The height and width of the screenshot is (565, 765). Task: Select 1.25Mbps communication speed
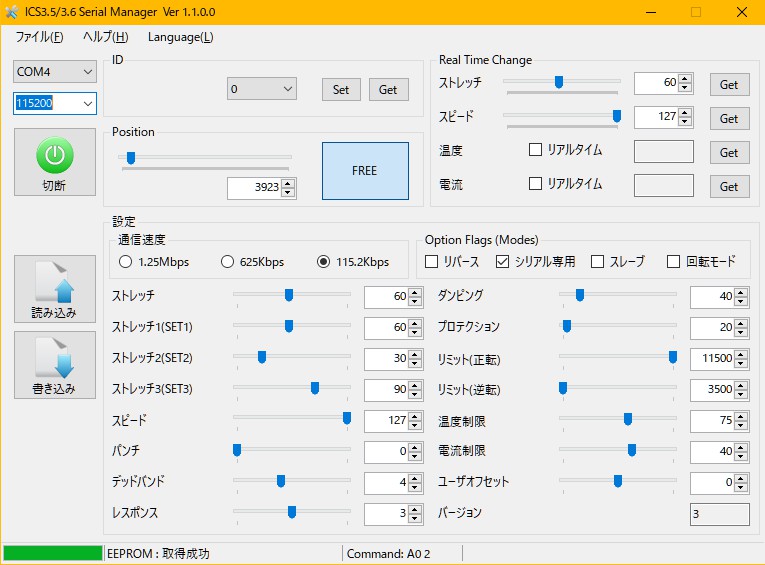tap(125, 262)
